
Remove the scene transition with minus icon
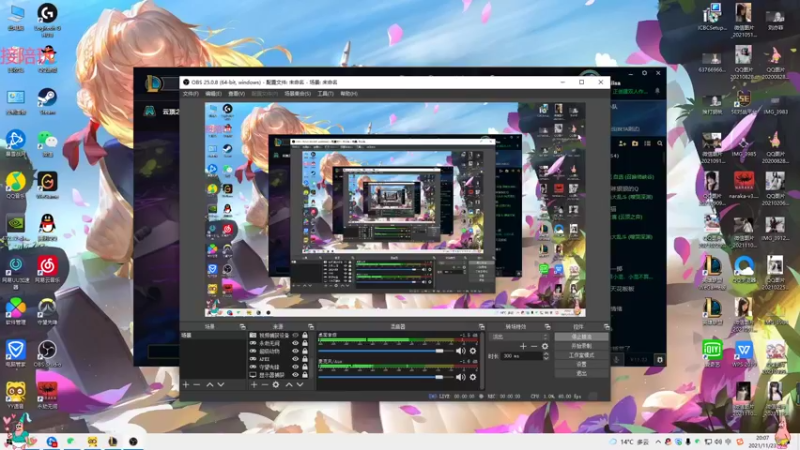(x=534, y=346)
